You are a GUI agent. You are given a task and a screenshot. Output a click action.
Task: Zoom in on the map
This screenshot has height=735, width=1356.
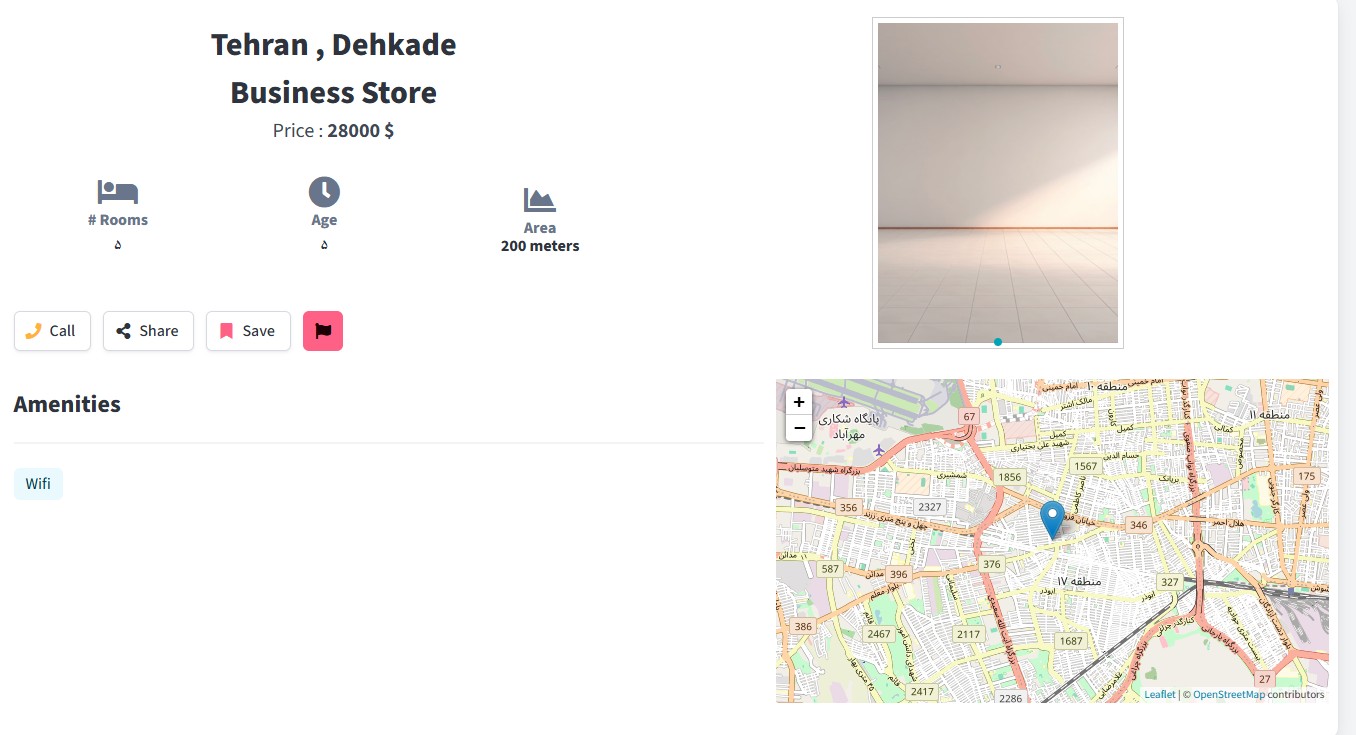(x=799, y=402)
